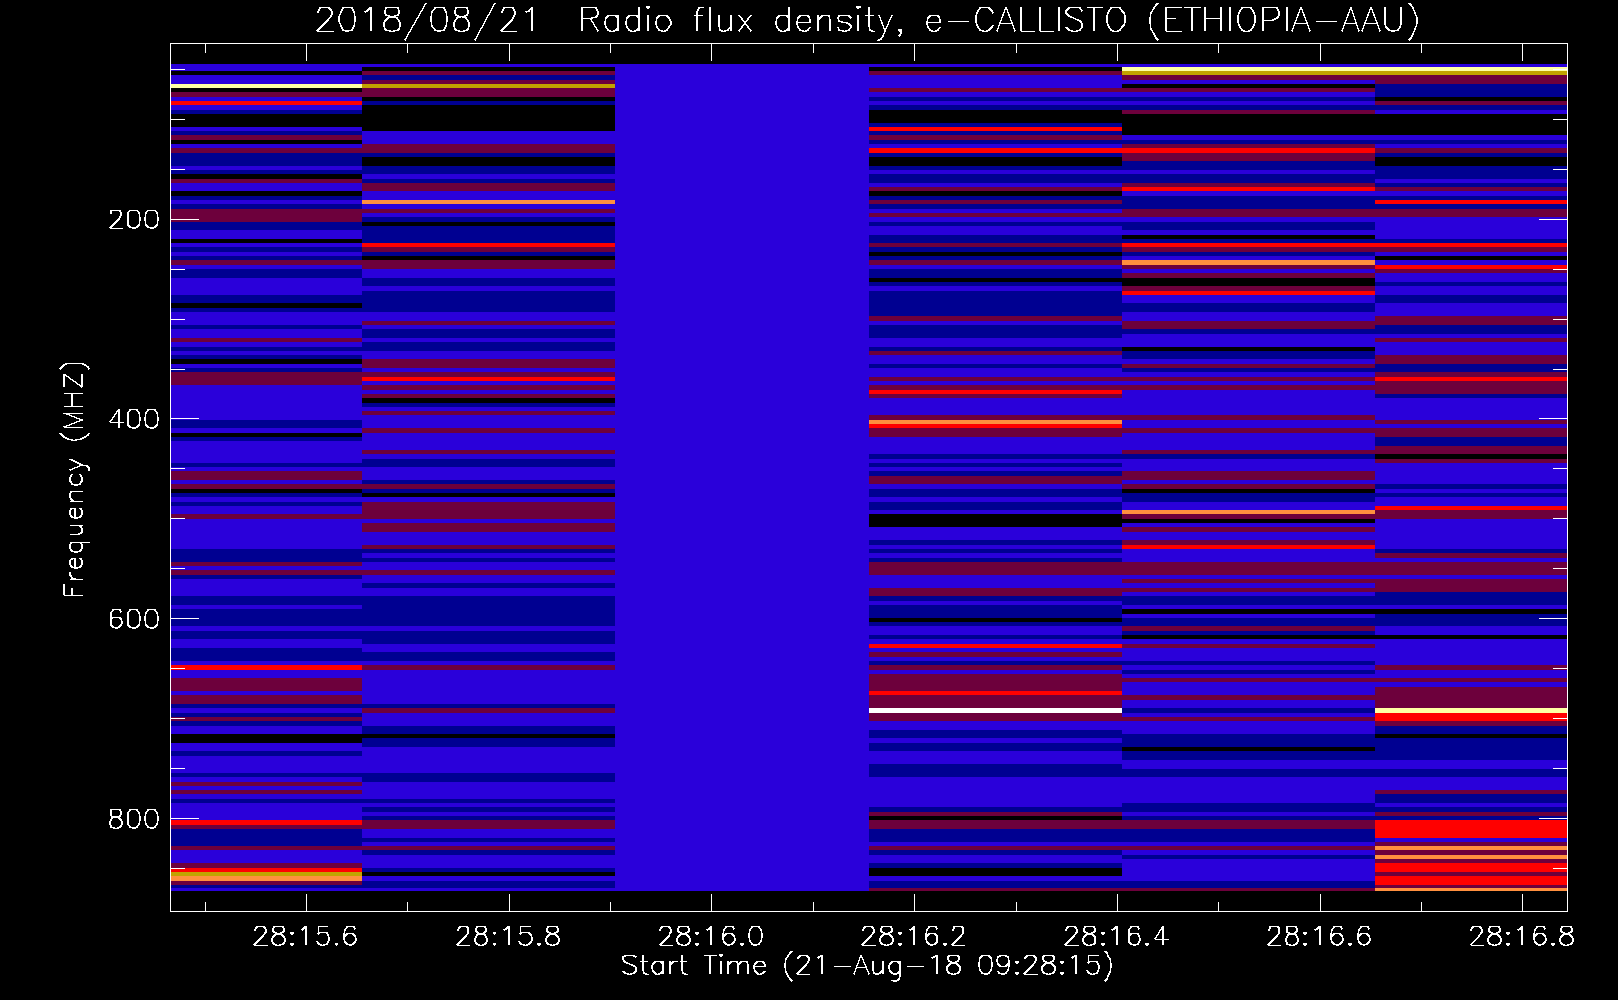Viewport: 1618px width, 1000px height.
Task: Click the date '2018/08/21' in the title
Action: point(428,20)
